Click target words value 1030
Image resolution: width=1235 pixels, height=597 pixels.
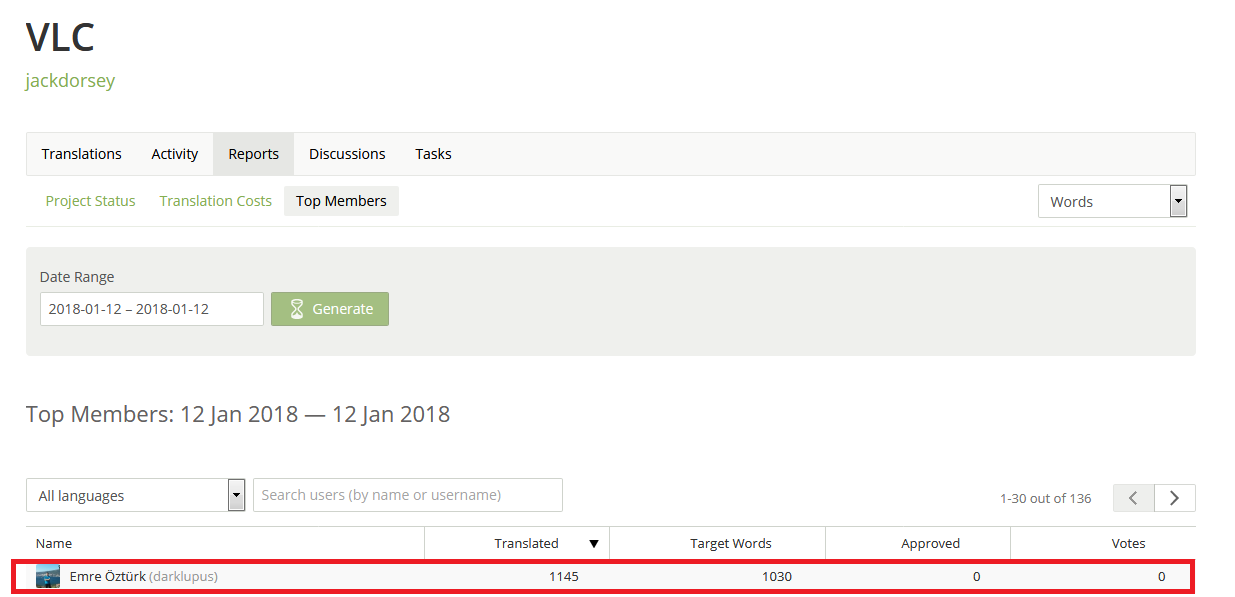[776, 576]
